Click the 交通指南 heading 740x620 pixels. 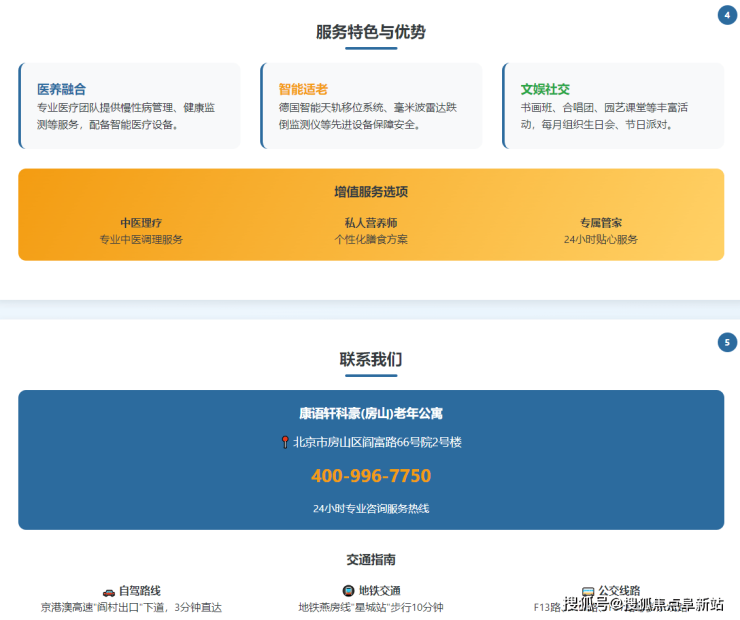[371, 560]
